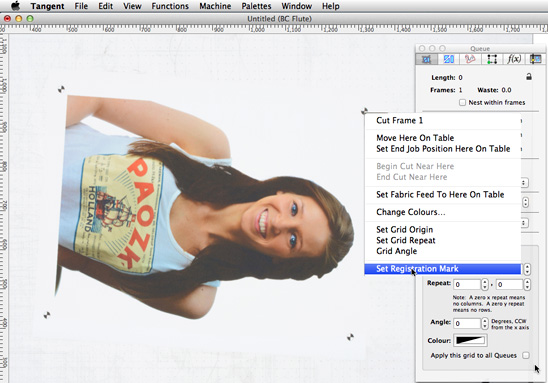The height and width of the screenshot is (383, 548).
Task: Toggle the padlock icon in Queue panel
Action: click(x=529, y=77)
